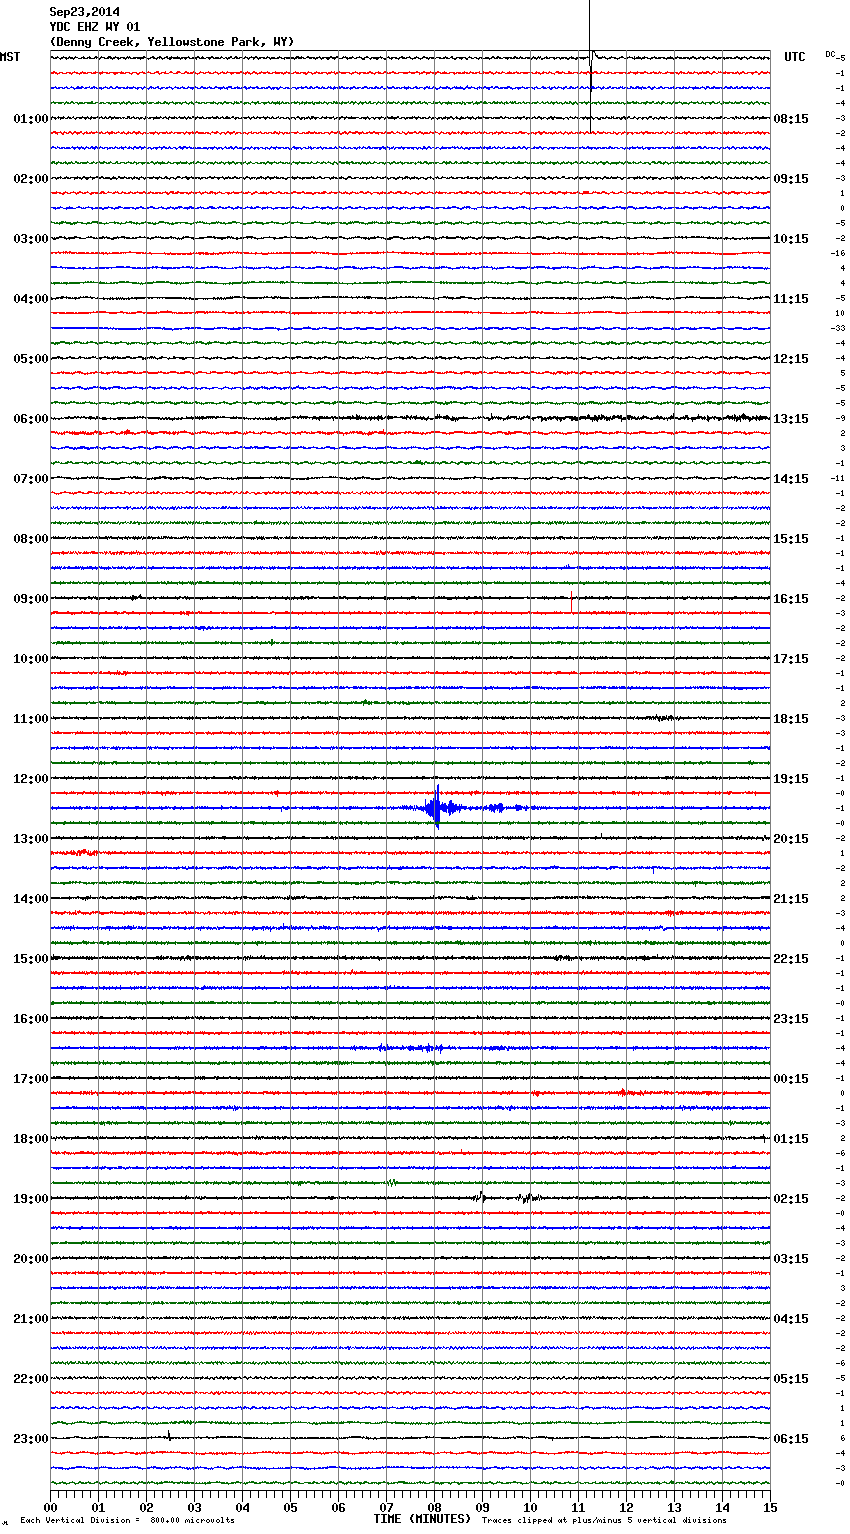Image resolution: width=850 pixels, height=1534 pixels.
Task: Select the 21:00 MST time label
Action: click(31, 1319)
